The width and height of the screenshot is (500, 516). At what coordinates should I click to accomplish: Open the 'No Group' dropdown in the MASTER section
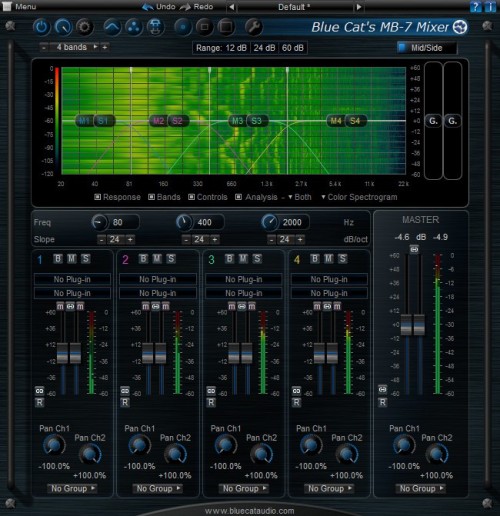tap(421, 488)
